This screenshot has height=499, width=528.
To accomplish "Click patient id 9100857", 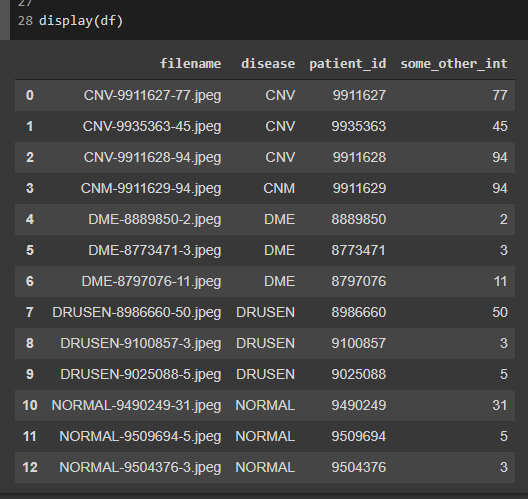I will [x=359, y=343].
